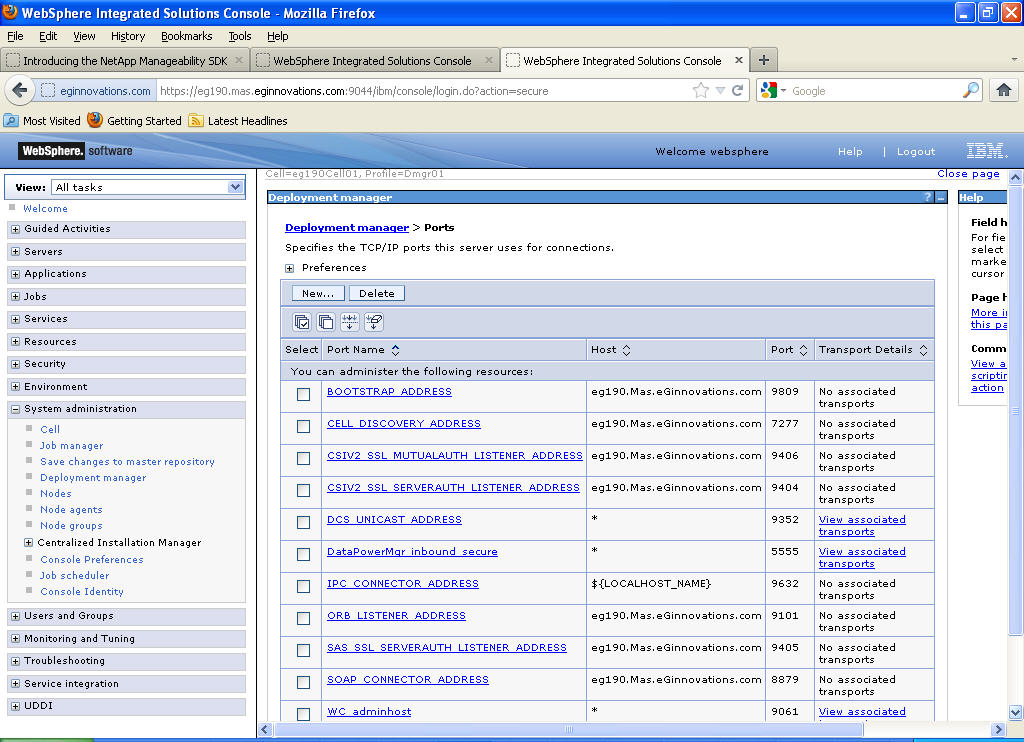Image resolution: width=1024 pixels, height=742 pixels.
Task: Check the ORB_LISTENER_ADDRESS row checkbox
Action: click(303, 619)
